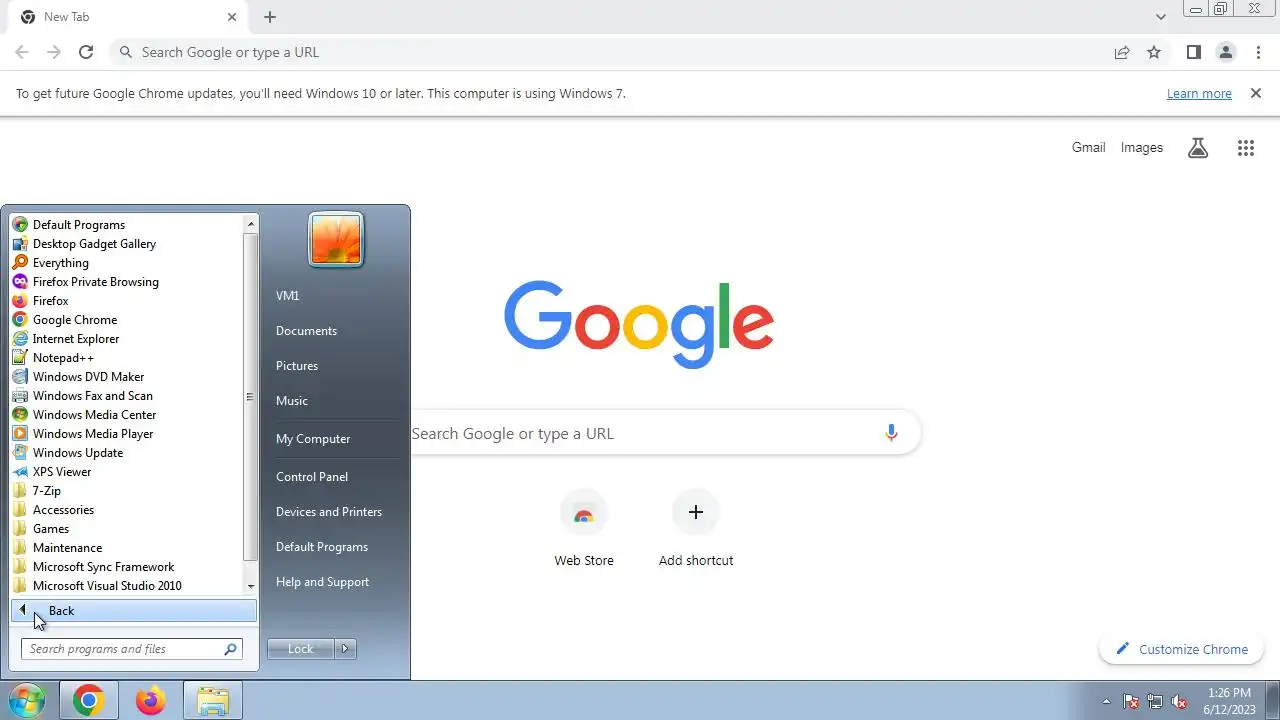Open the shutdown options arrow next to Lock
The width and height of the screenshot is (1280, 720).
click(x=345, y=649)
